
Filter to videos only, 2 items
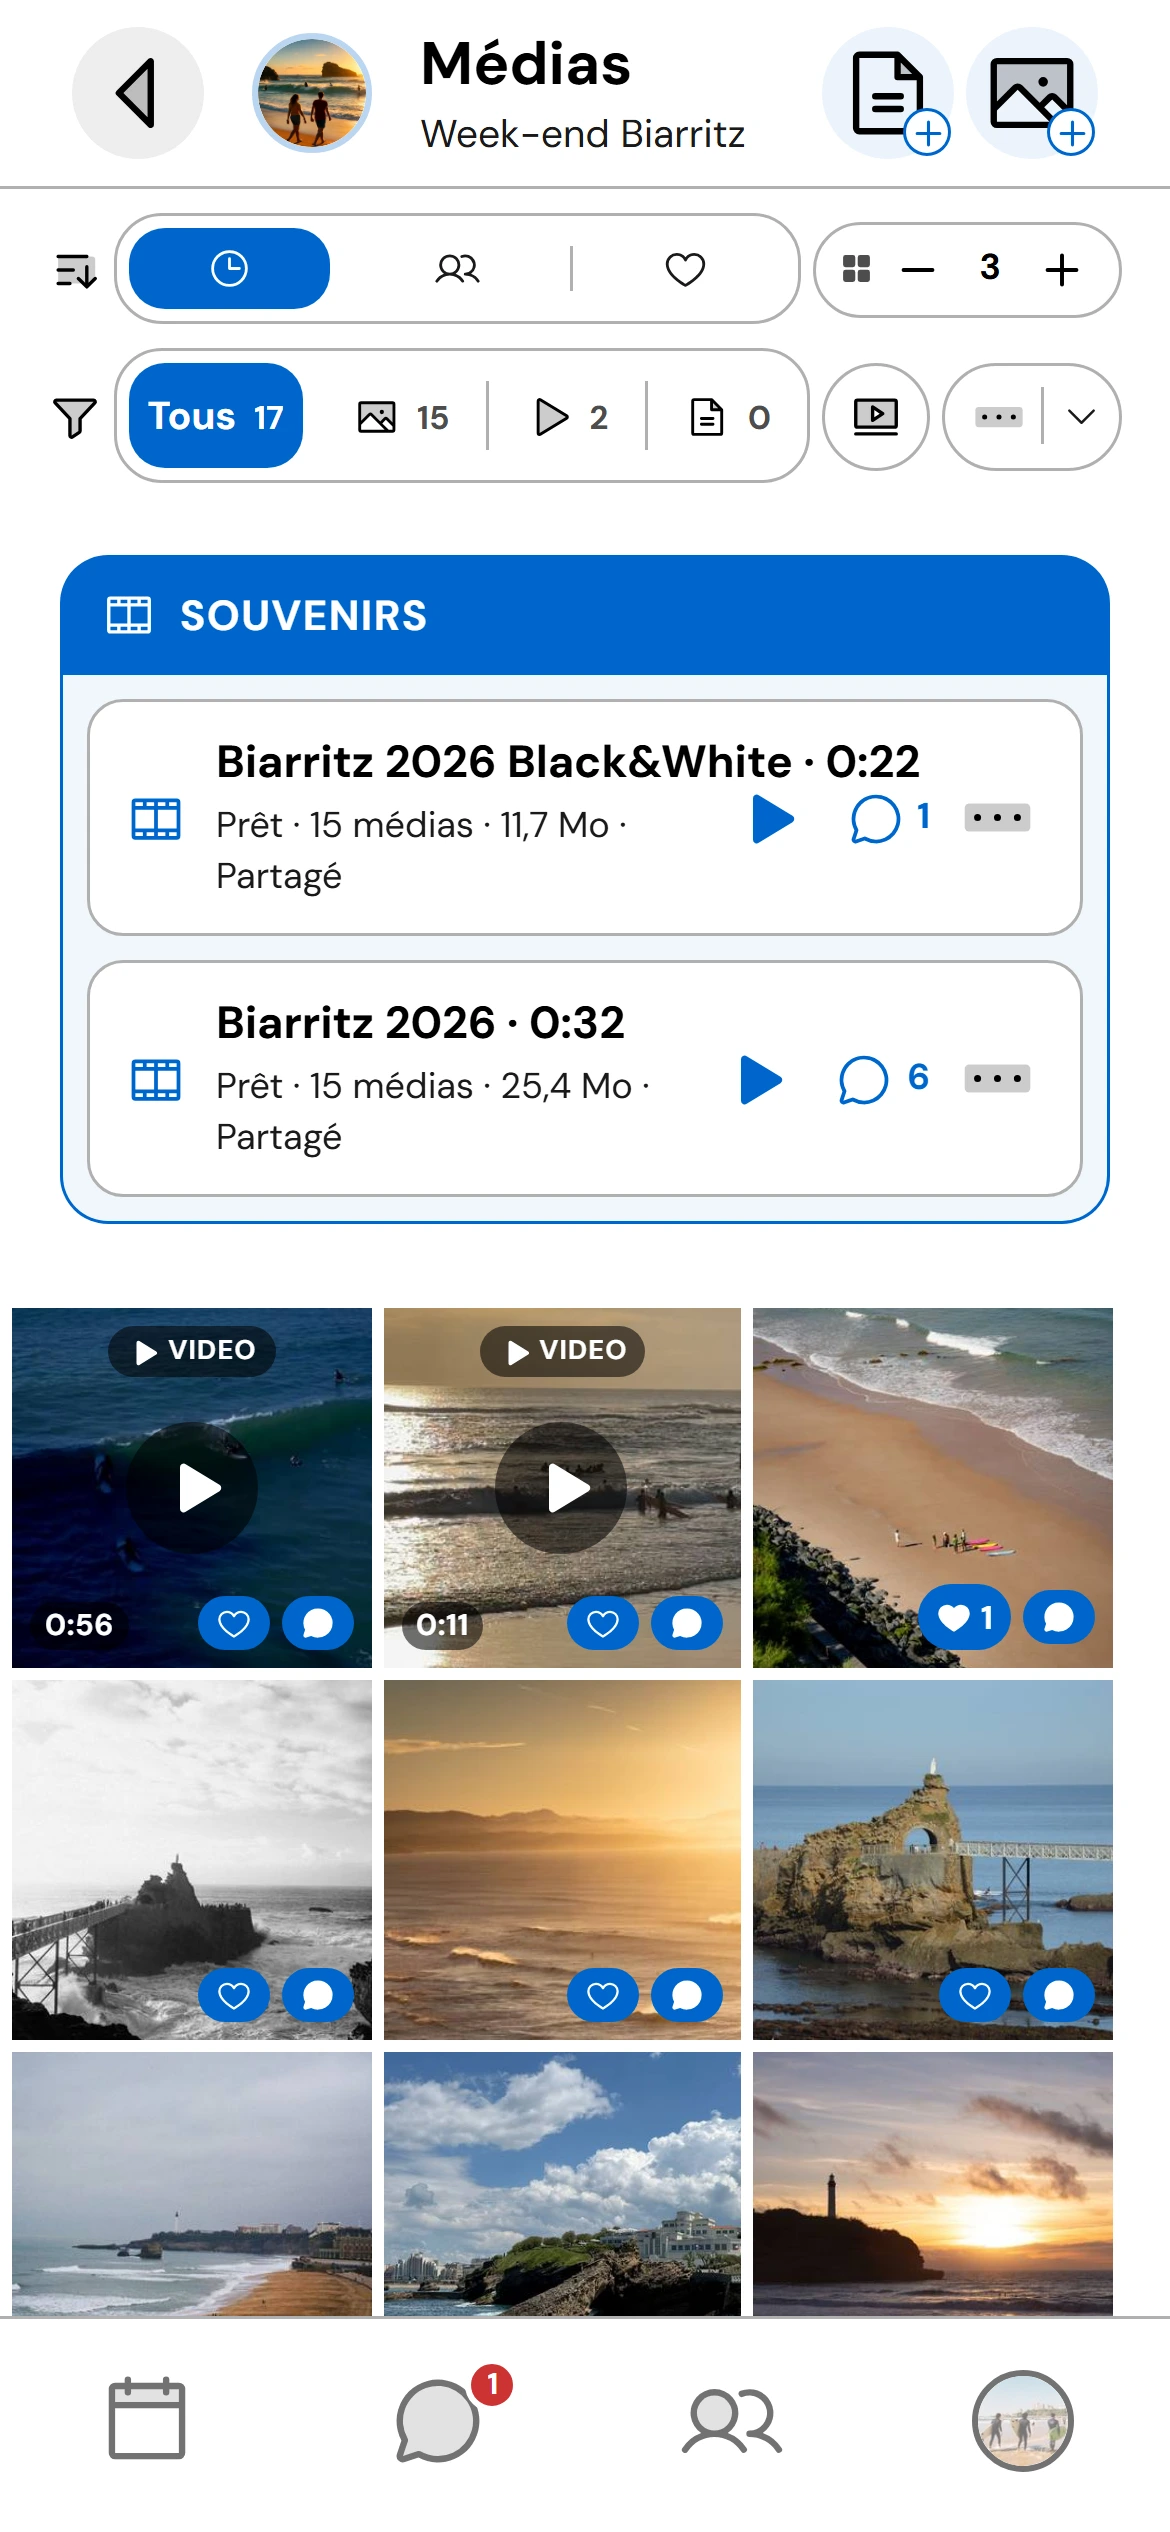pyautogui.click(x=572, y=417)
